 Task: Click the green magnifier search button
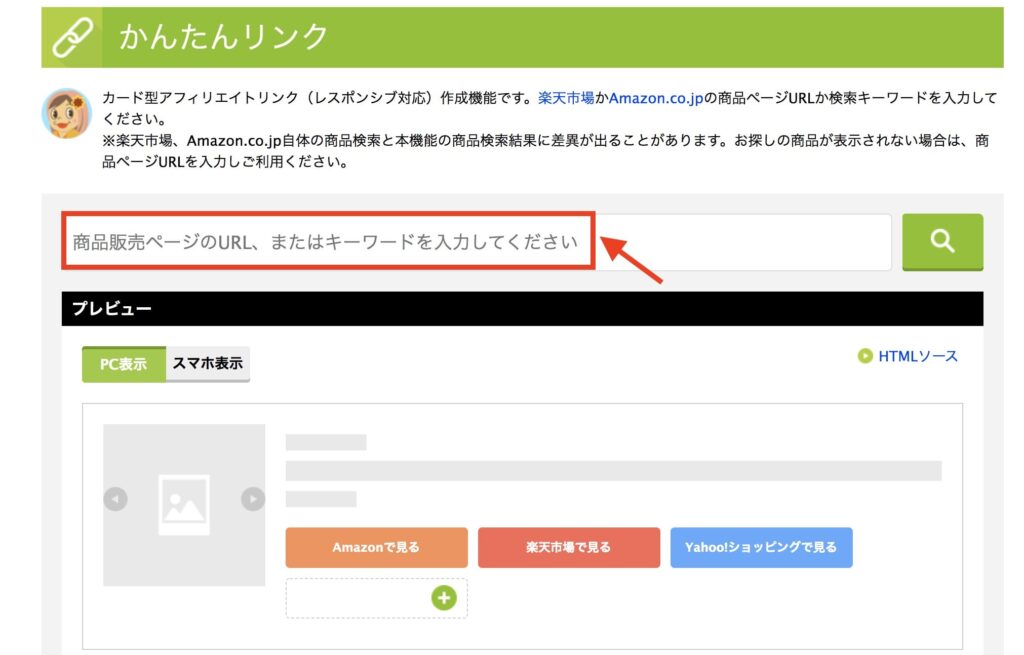pyautogui.click(x=942, y=242)
